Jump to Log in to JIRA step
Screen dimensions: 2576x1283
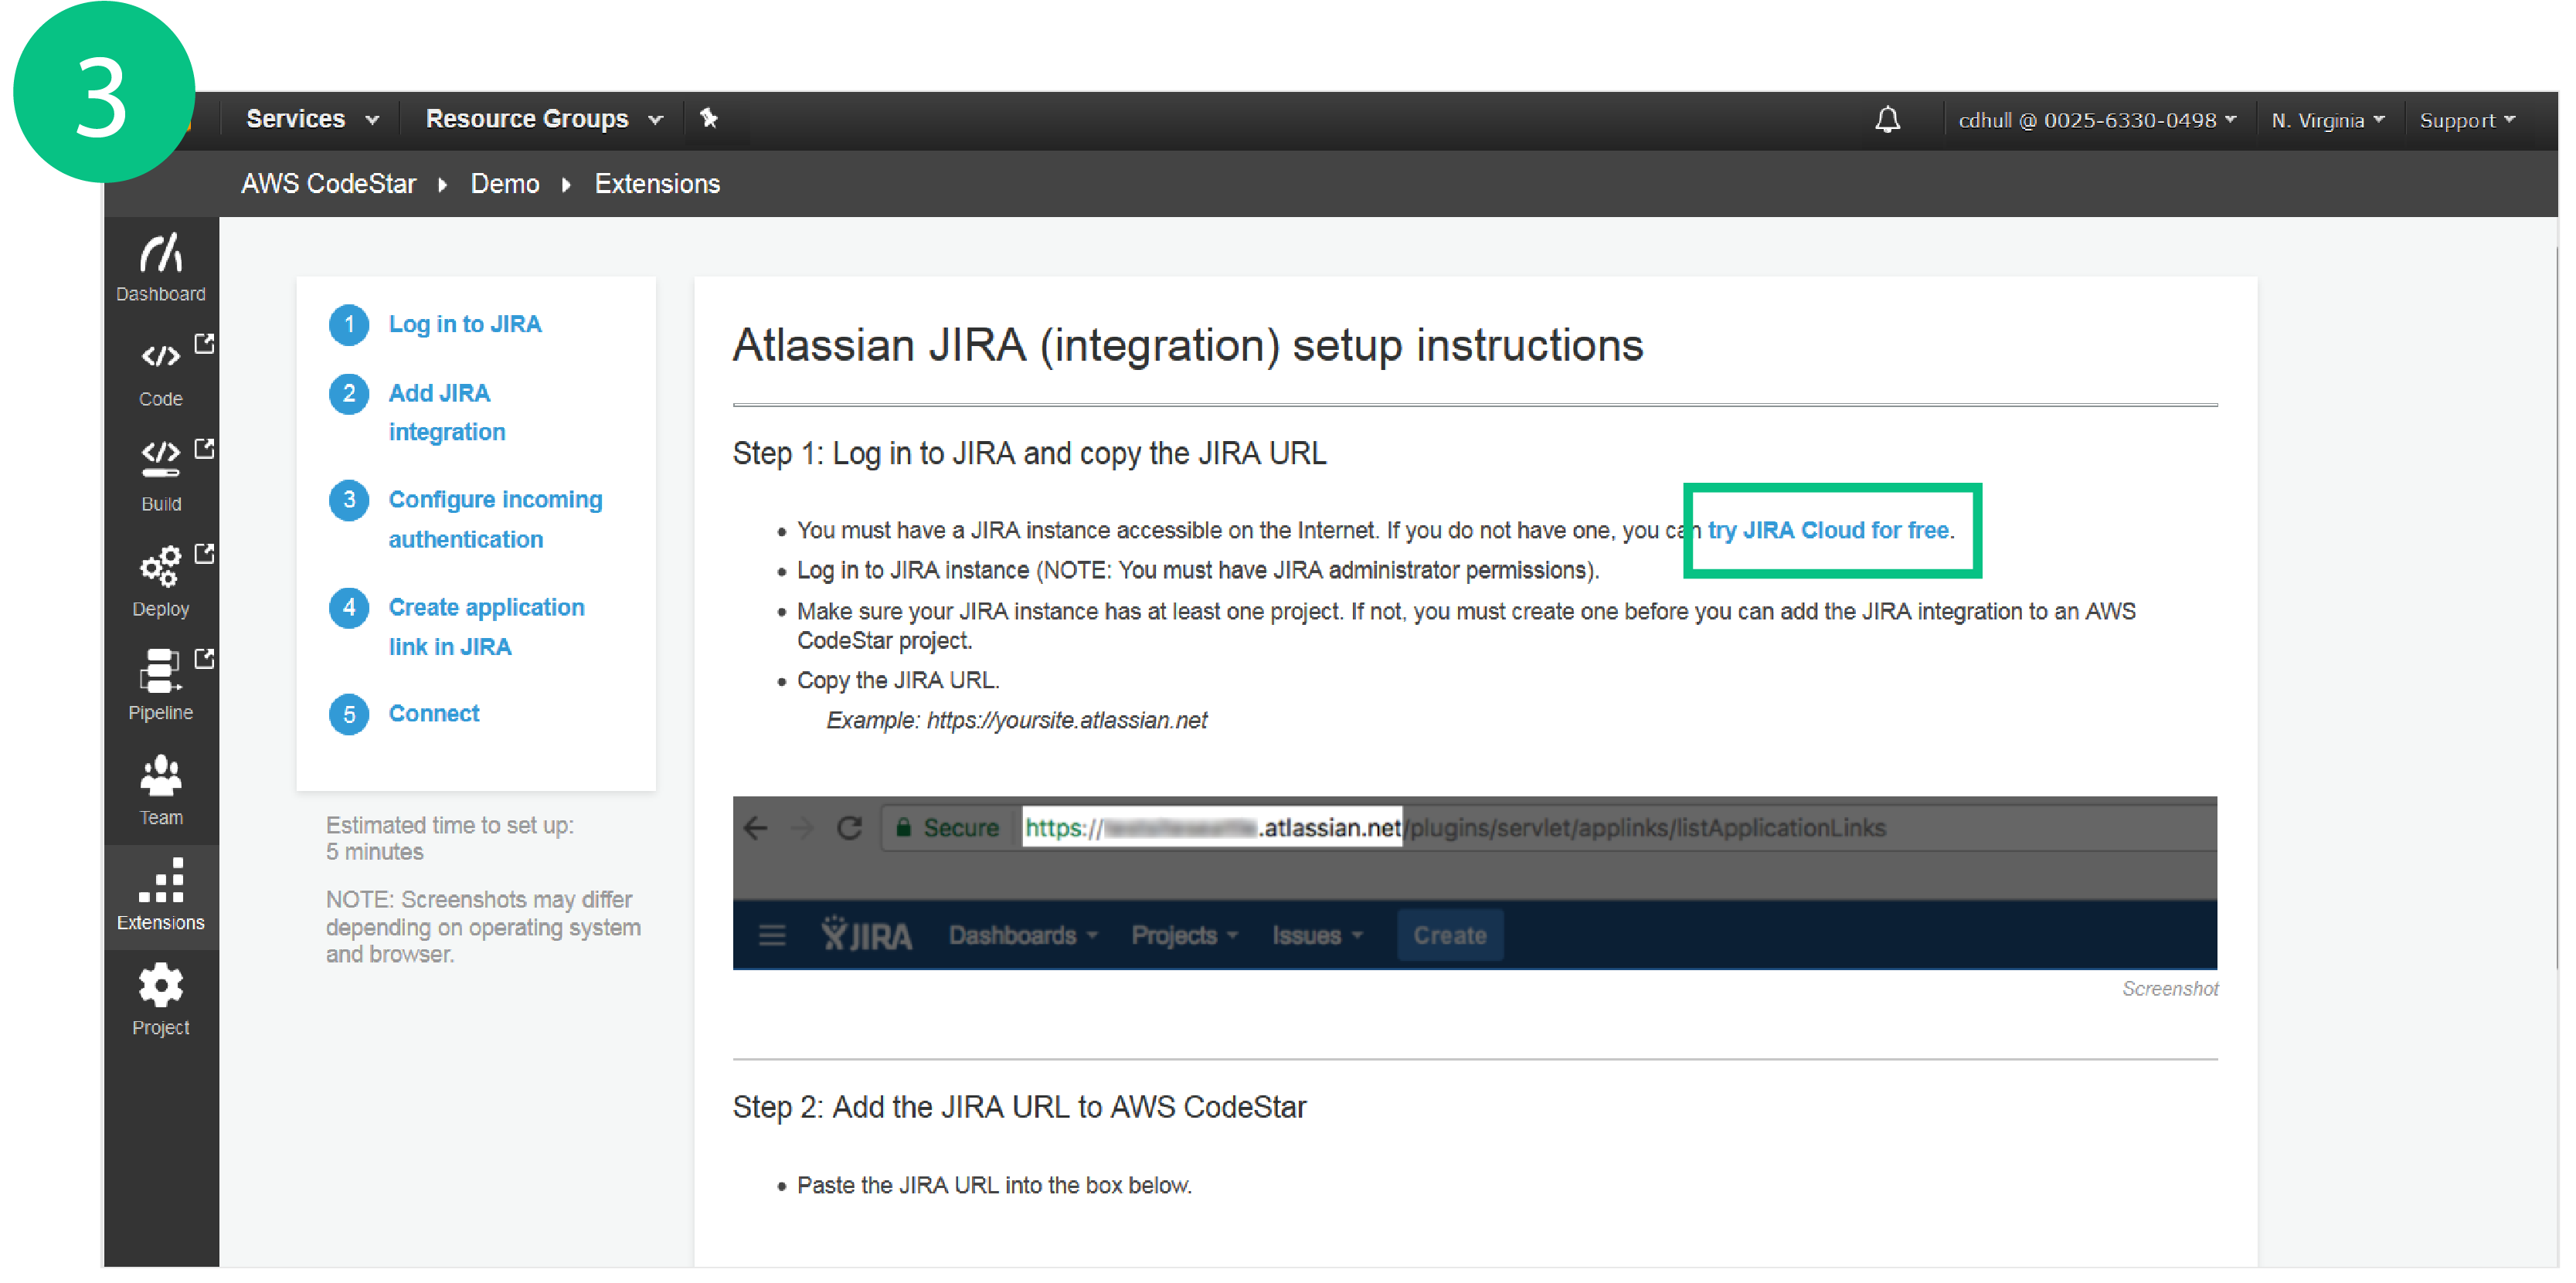(x=465, y=325)
